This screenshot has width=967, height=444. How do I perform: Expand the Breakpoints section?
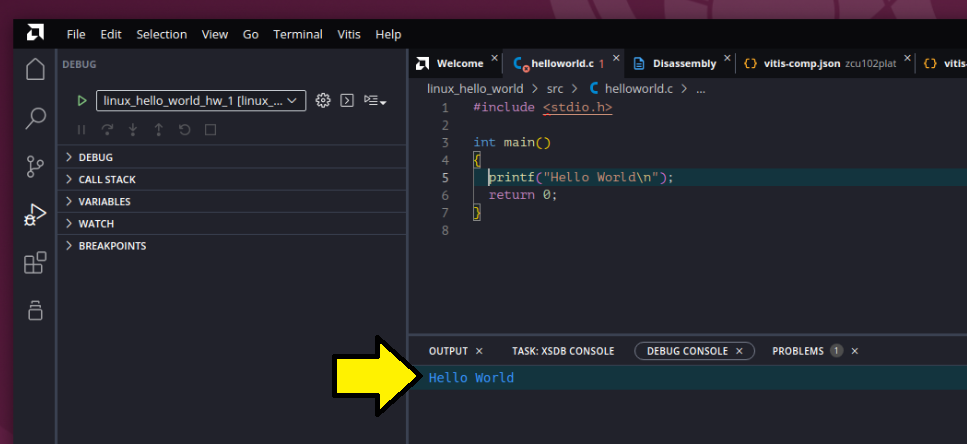pyautogui.click(x=112, y=246)
